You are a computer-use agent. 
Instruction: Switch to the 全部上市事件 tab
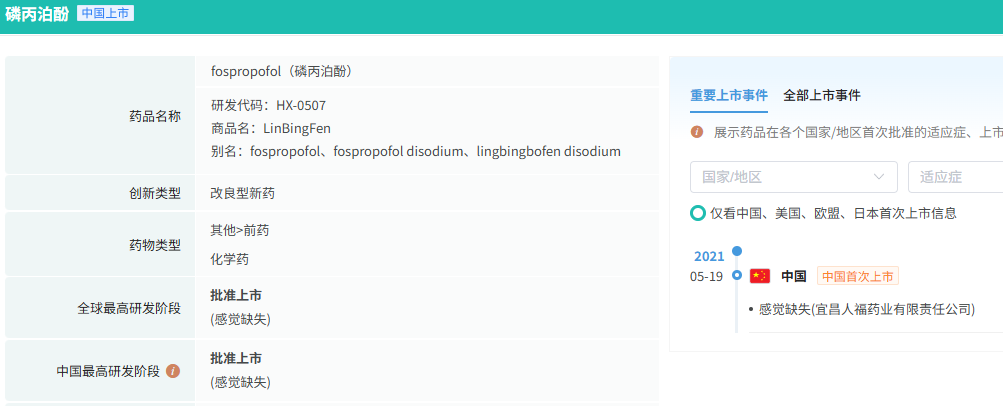click(x=822, y=95)
